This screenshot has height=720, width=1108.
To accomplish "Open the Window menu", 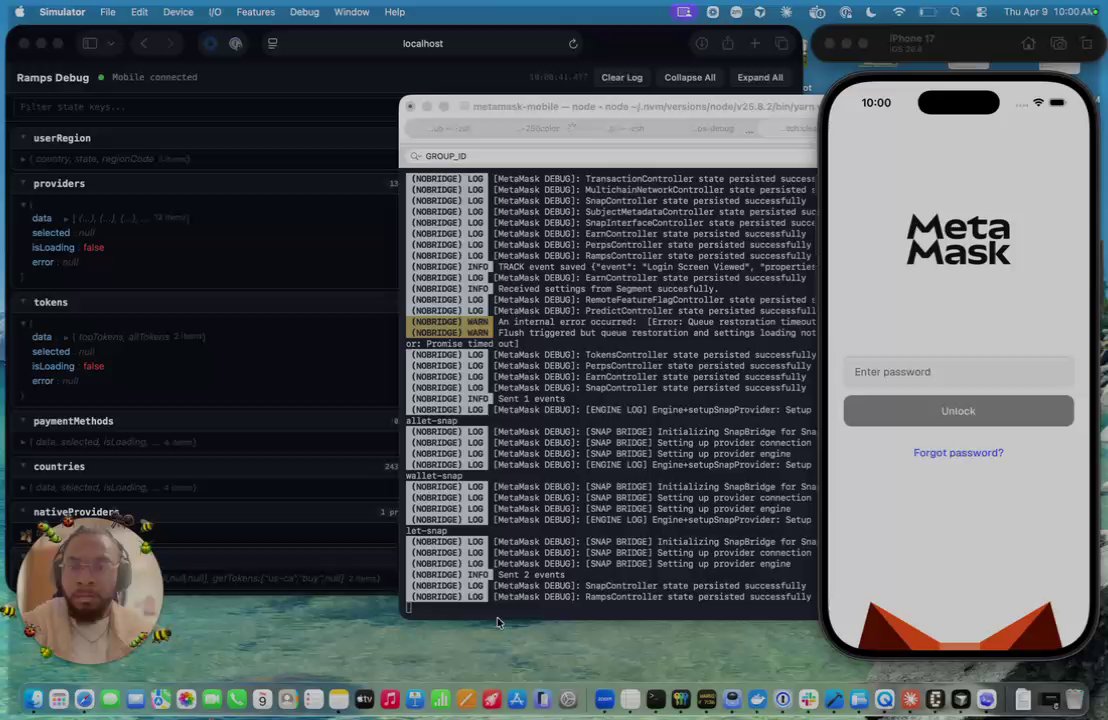I will (x=351, y=12).
